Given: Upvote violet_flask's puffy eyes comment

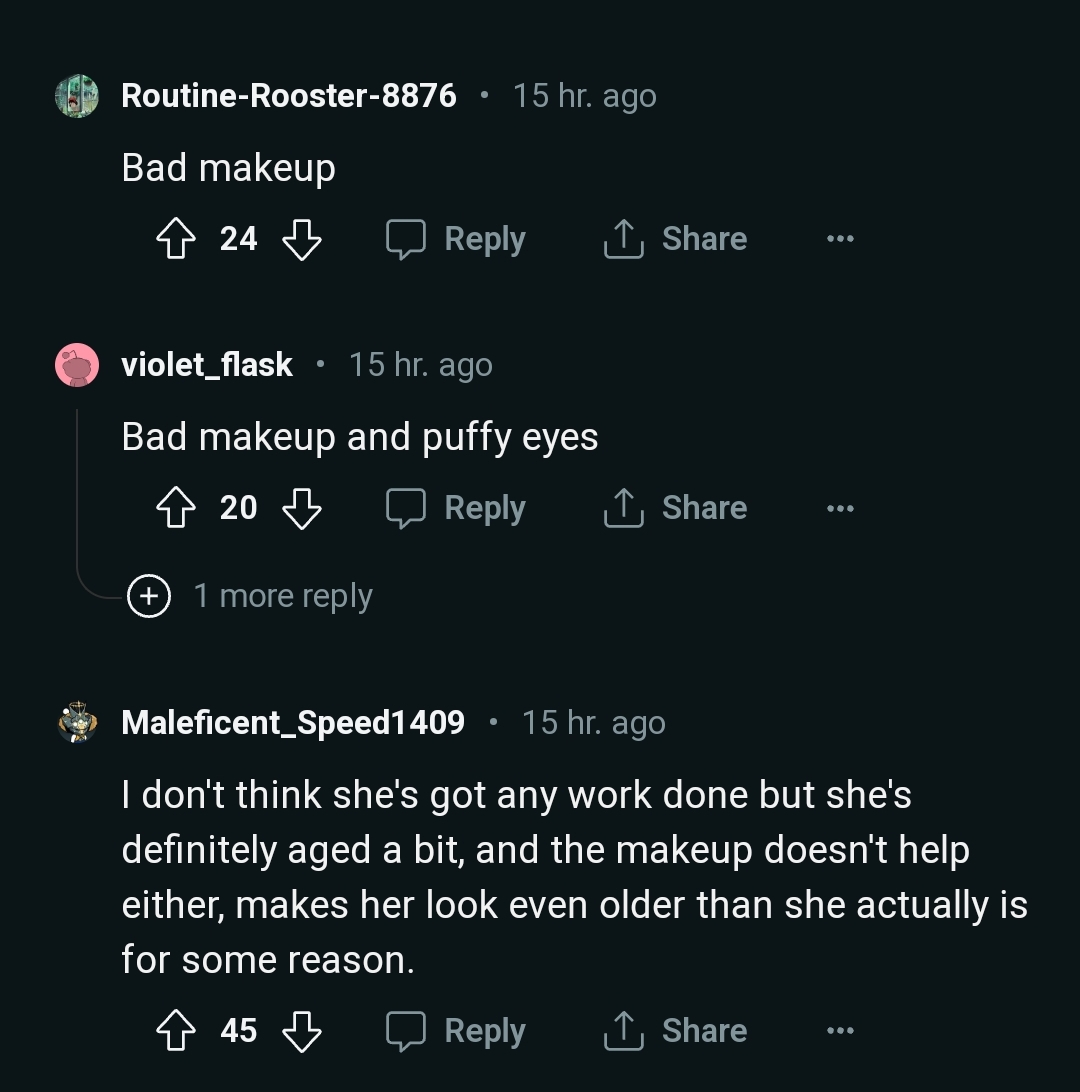Looking at the screenshot, I should (x=177, y=508).
